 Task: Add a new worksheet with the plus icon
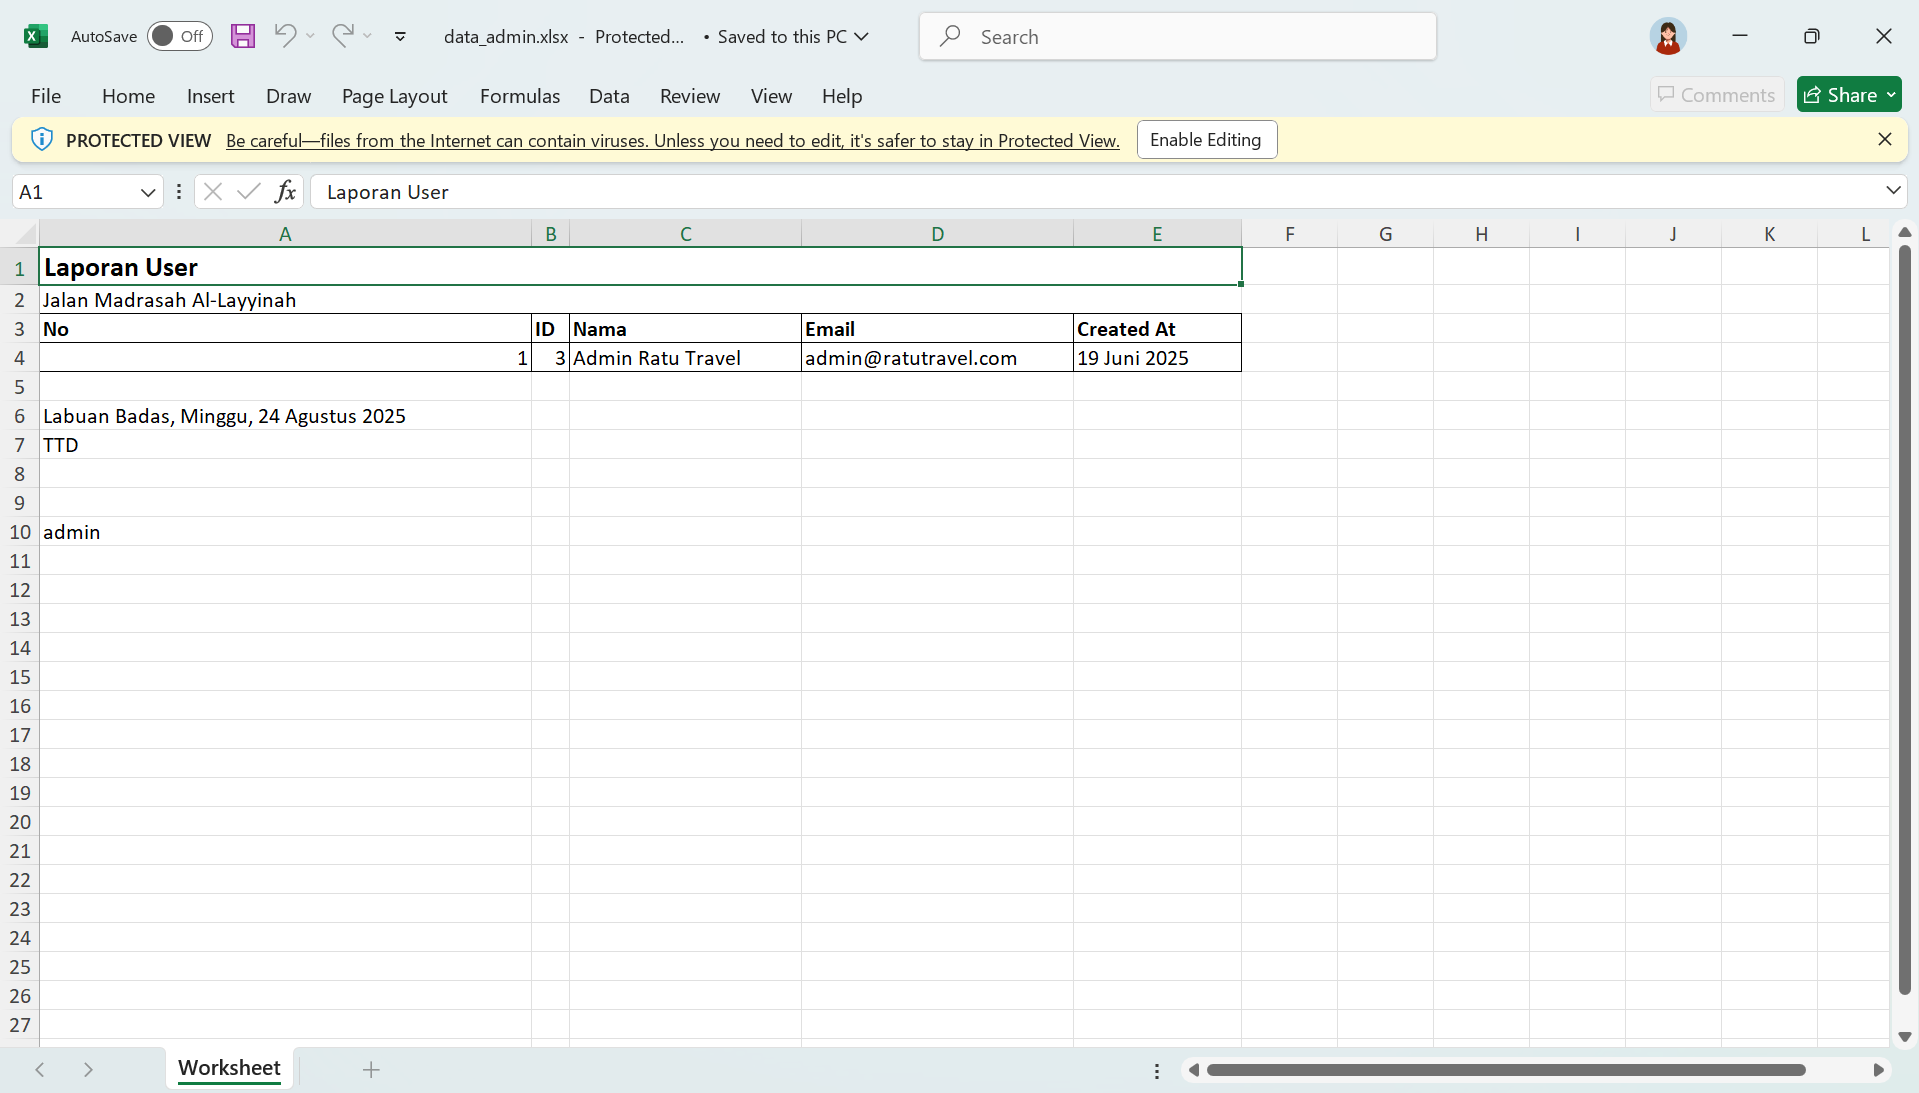[371, 1070]
